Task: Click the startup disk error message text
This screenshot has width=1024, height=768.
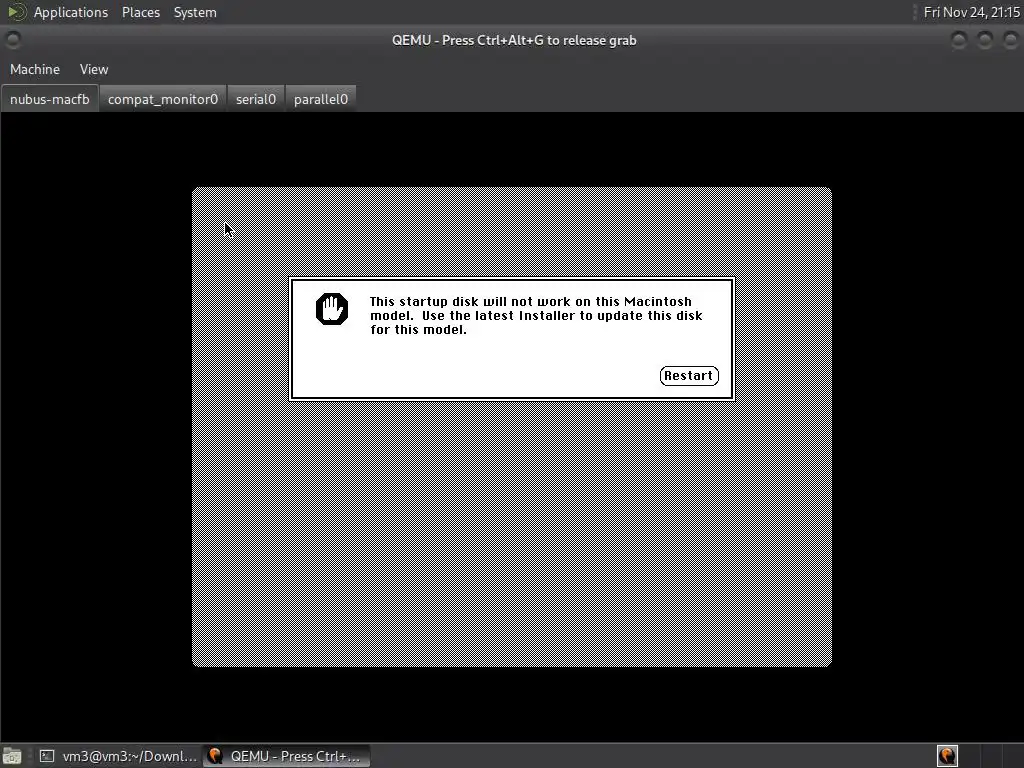Action: tap(536, 315)
